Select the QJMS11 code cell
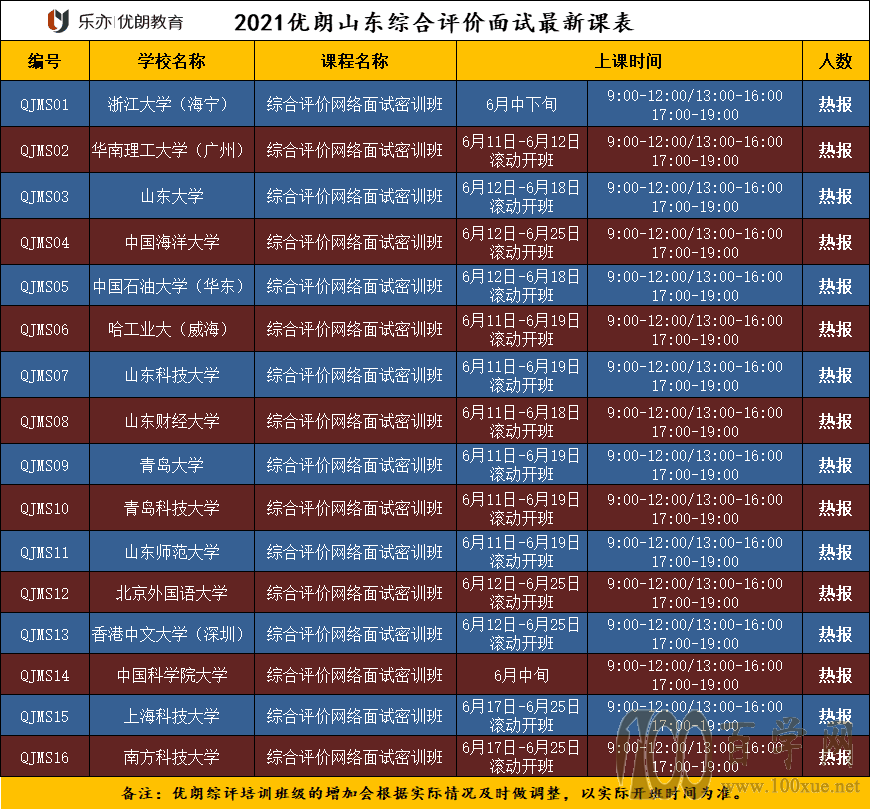This screenshot has height=810, width=871. coord(44,553)
